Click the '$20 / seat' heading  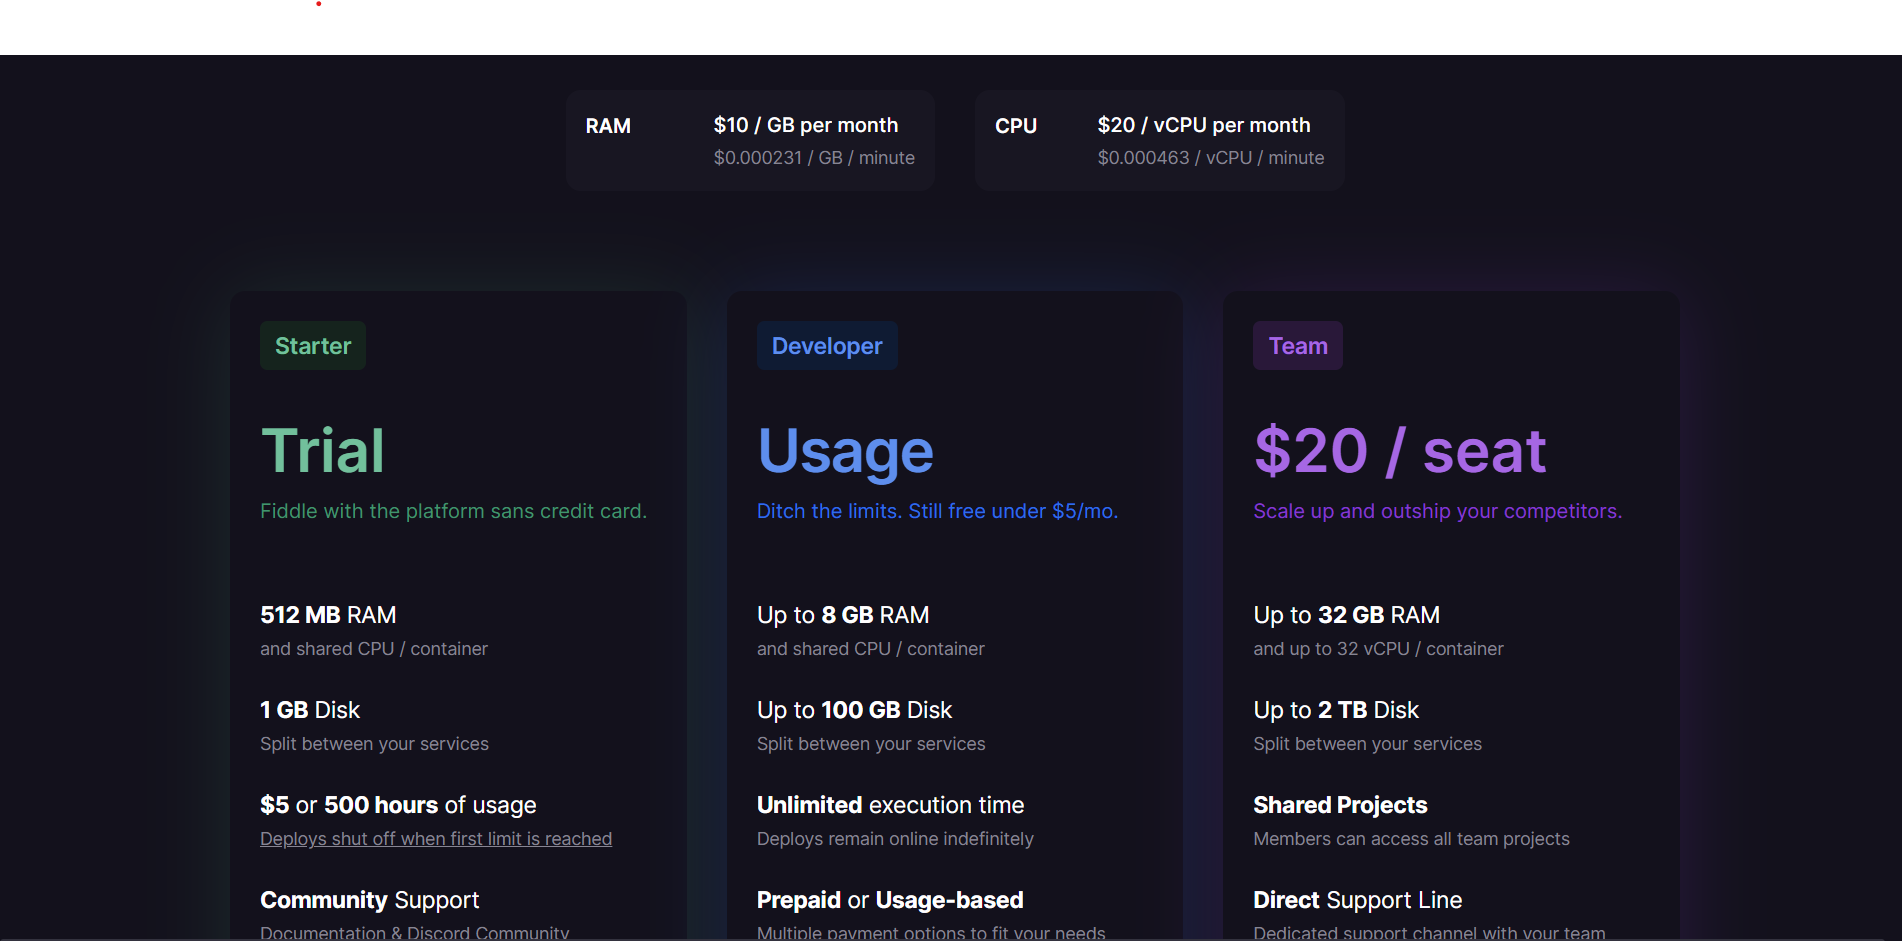[1400, 451]
